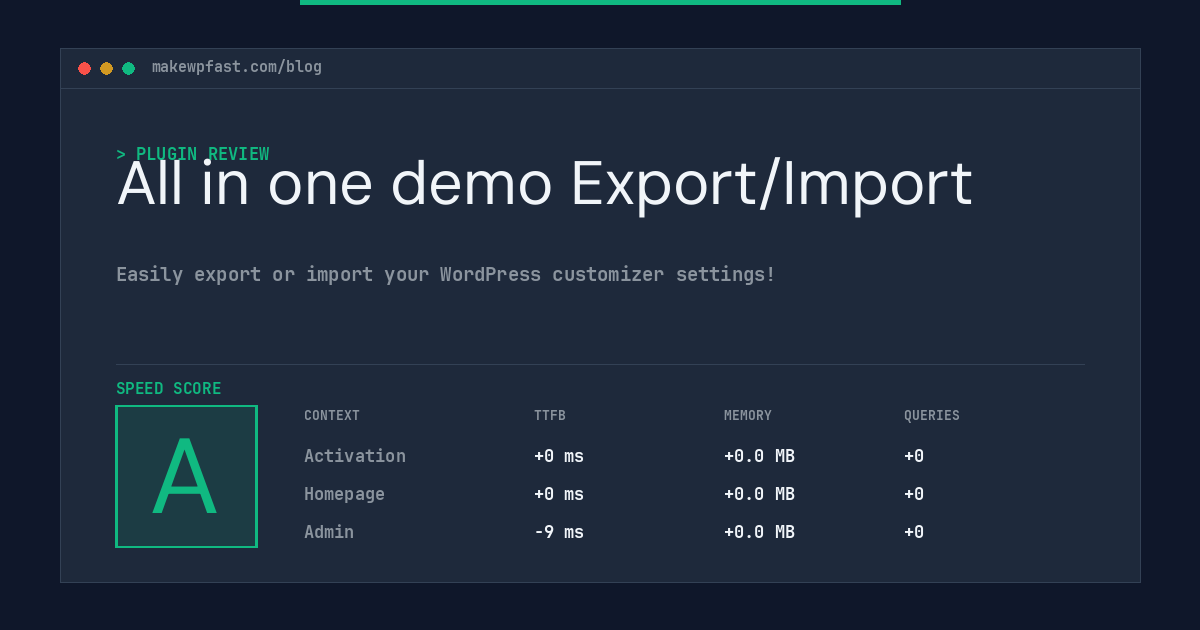Click the Activation queries value +0

click(914, 456)
